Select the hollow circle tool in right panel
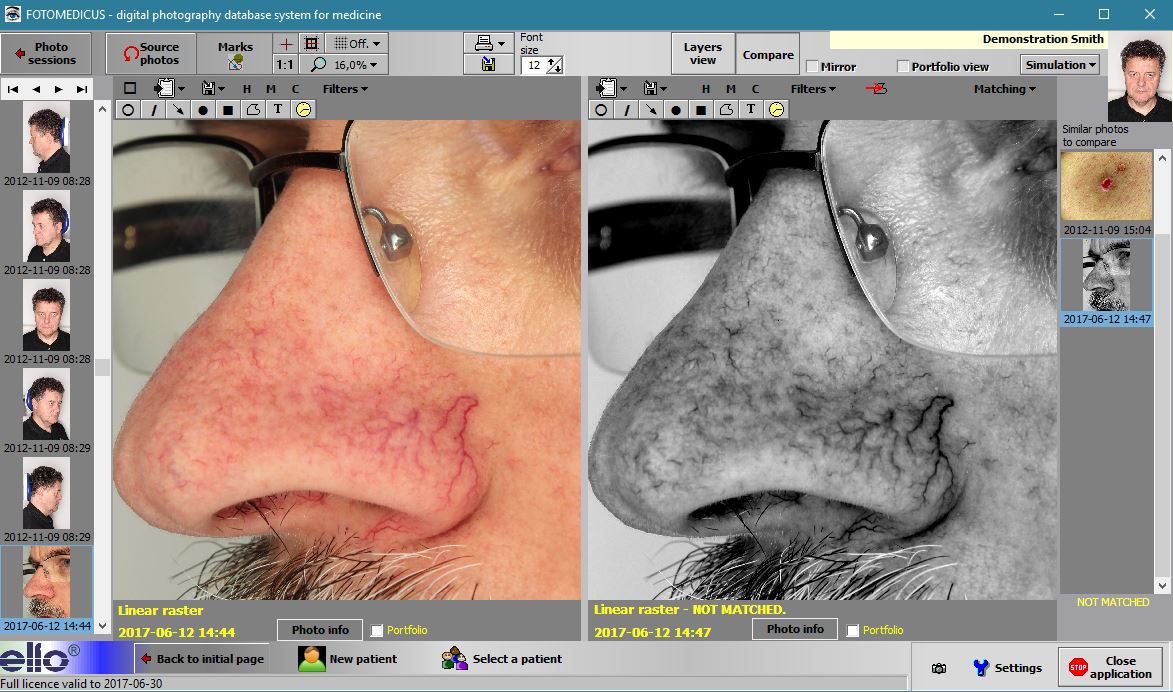This screenshot has height=692, width=1173. 601,110
